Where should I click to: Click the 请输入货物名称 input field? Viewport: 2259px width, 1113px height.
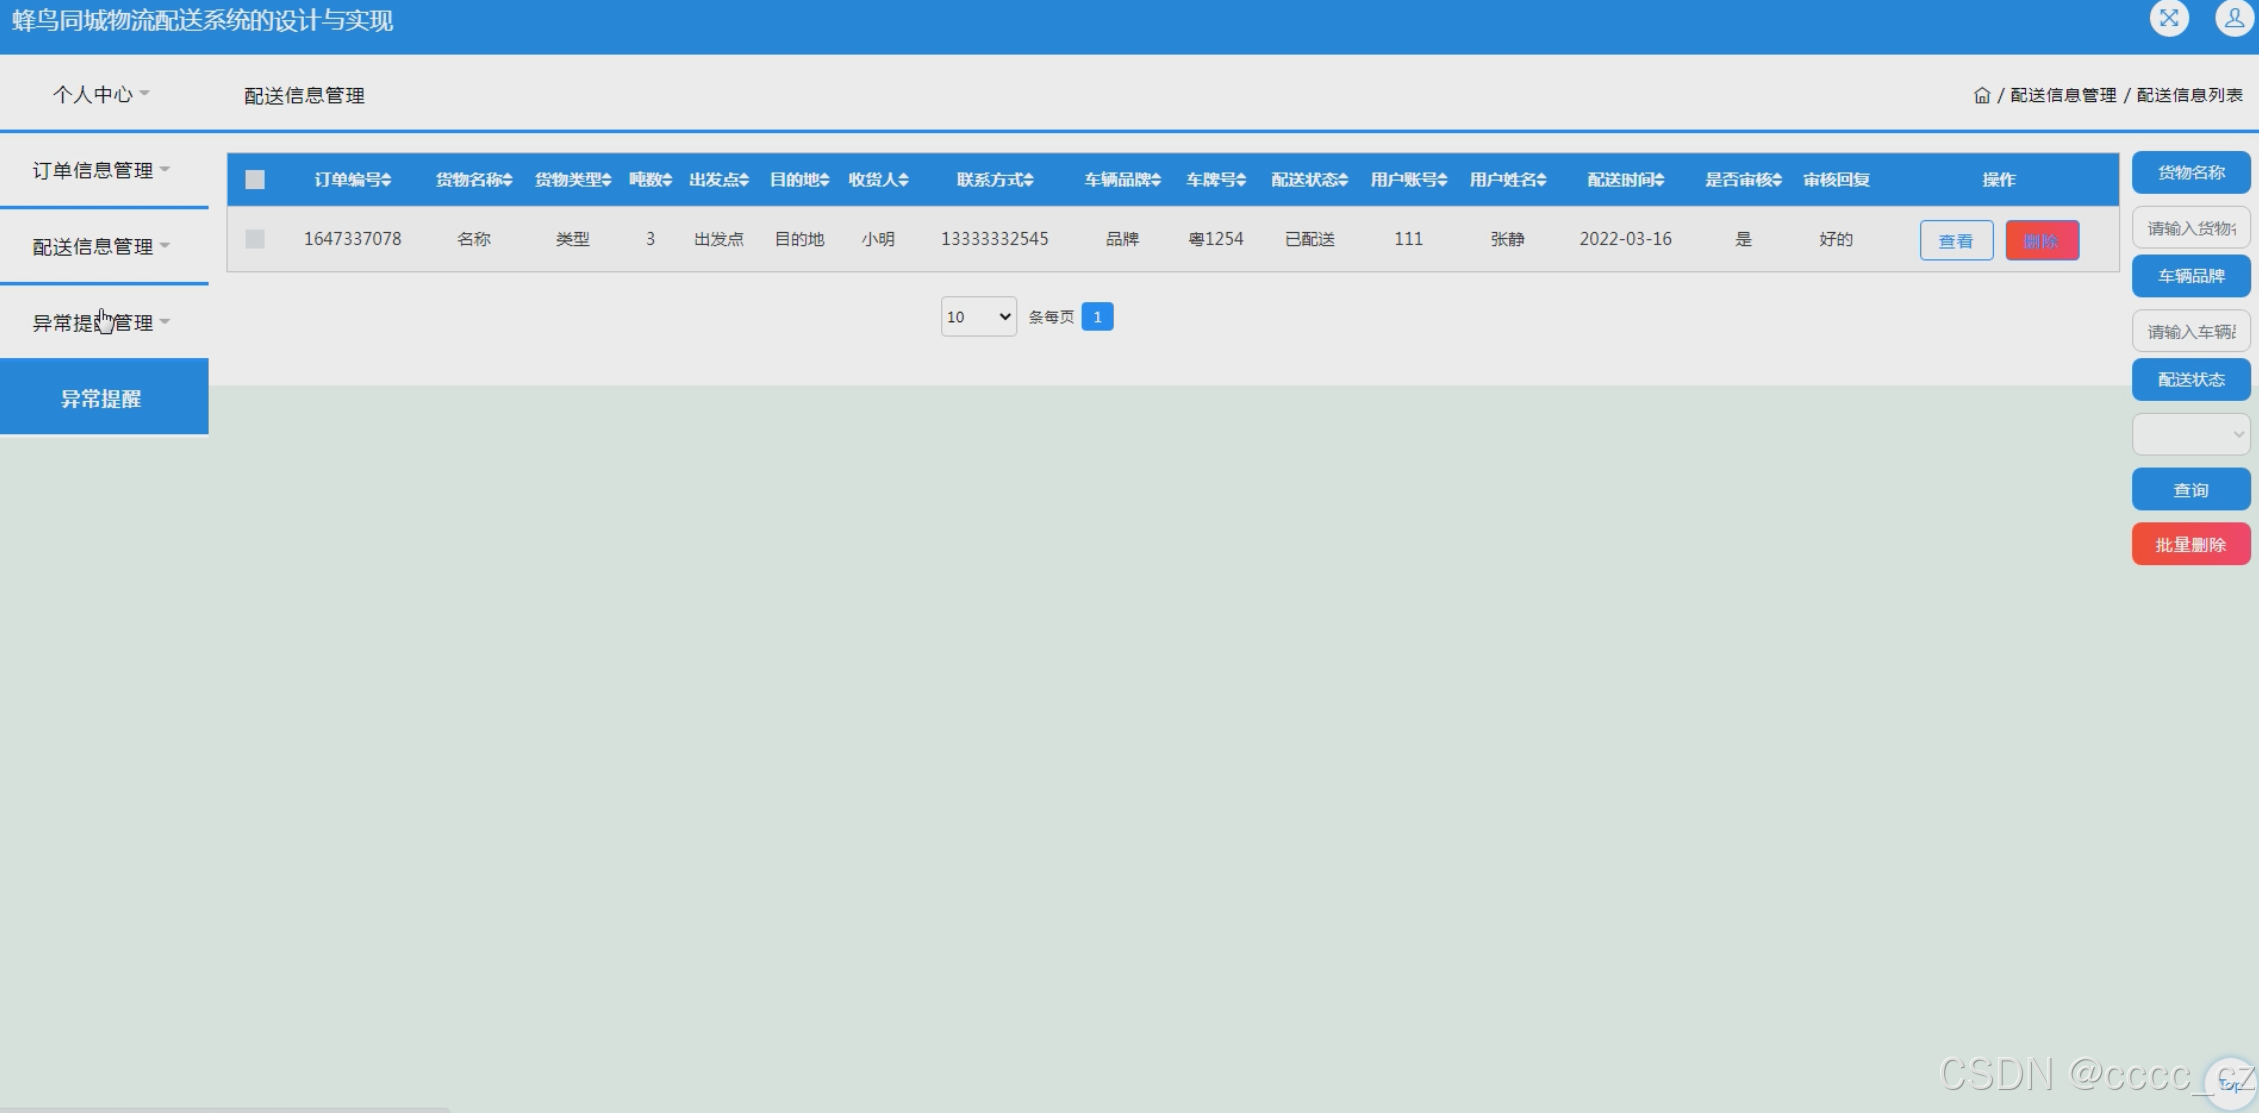coord(2190,228)
